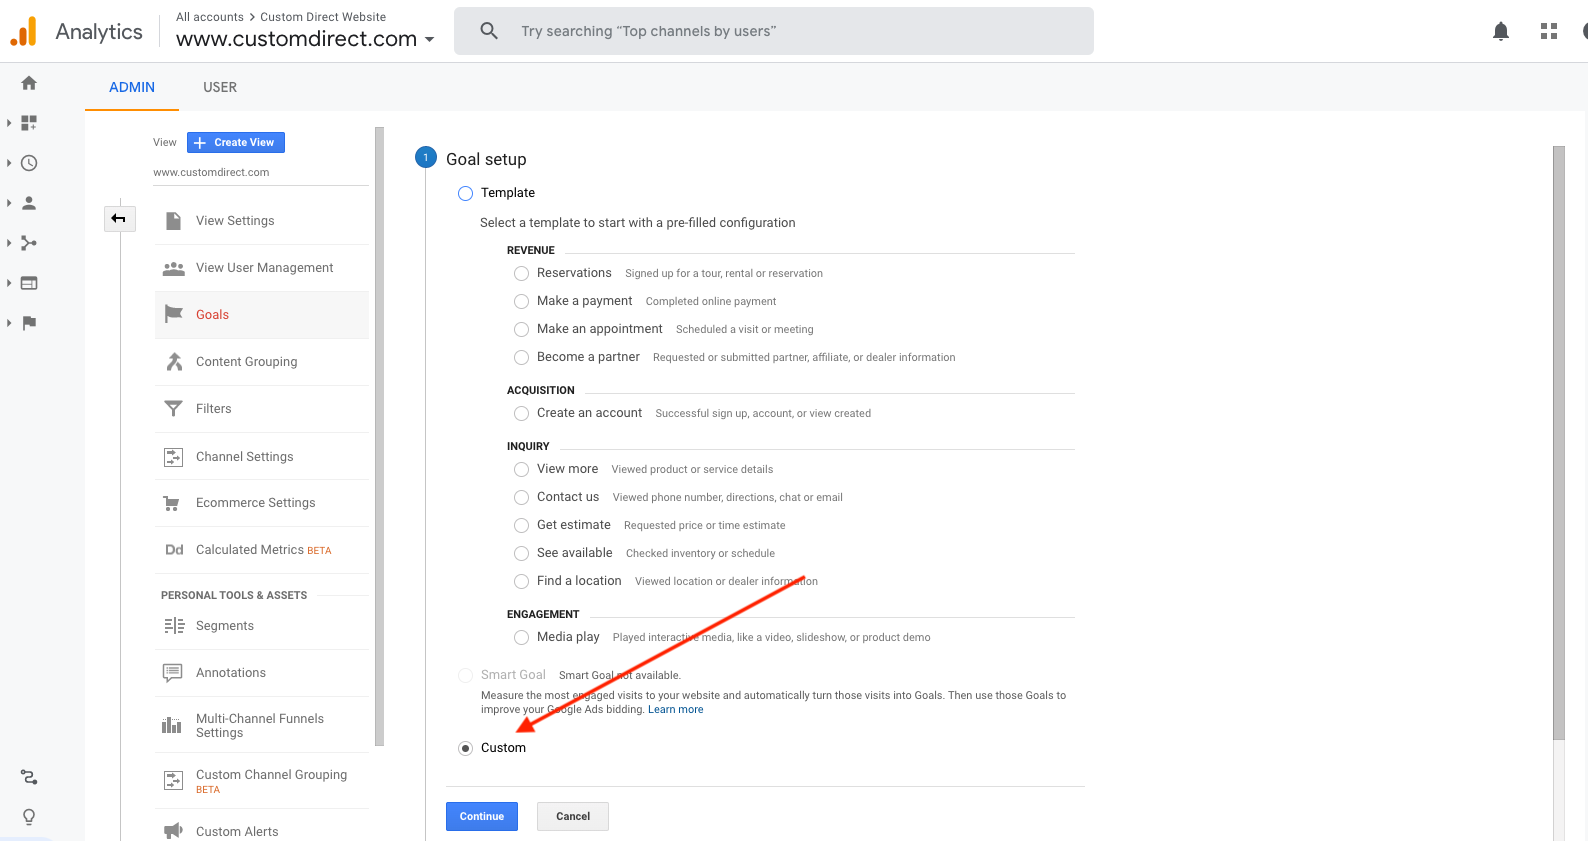Click the Ecommerce Settings cart icon
This screenshot has width=1588, height=841.
tap(172, 503)
